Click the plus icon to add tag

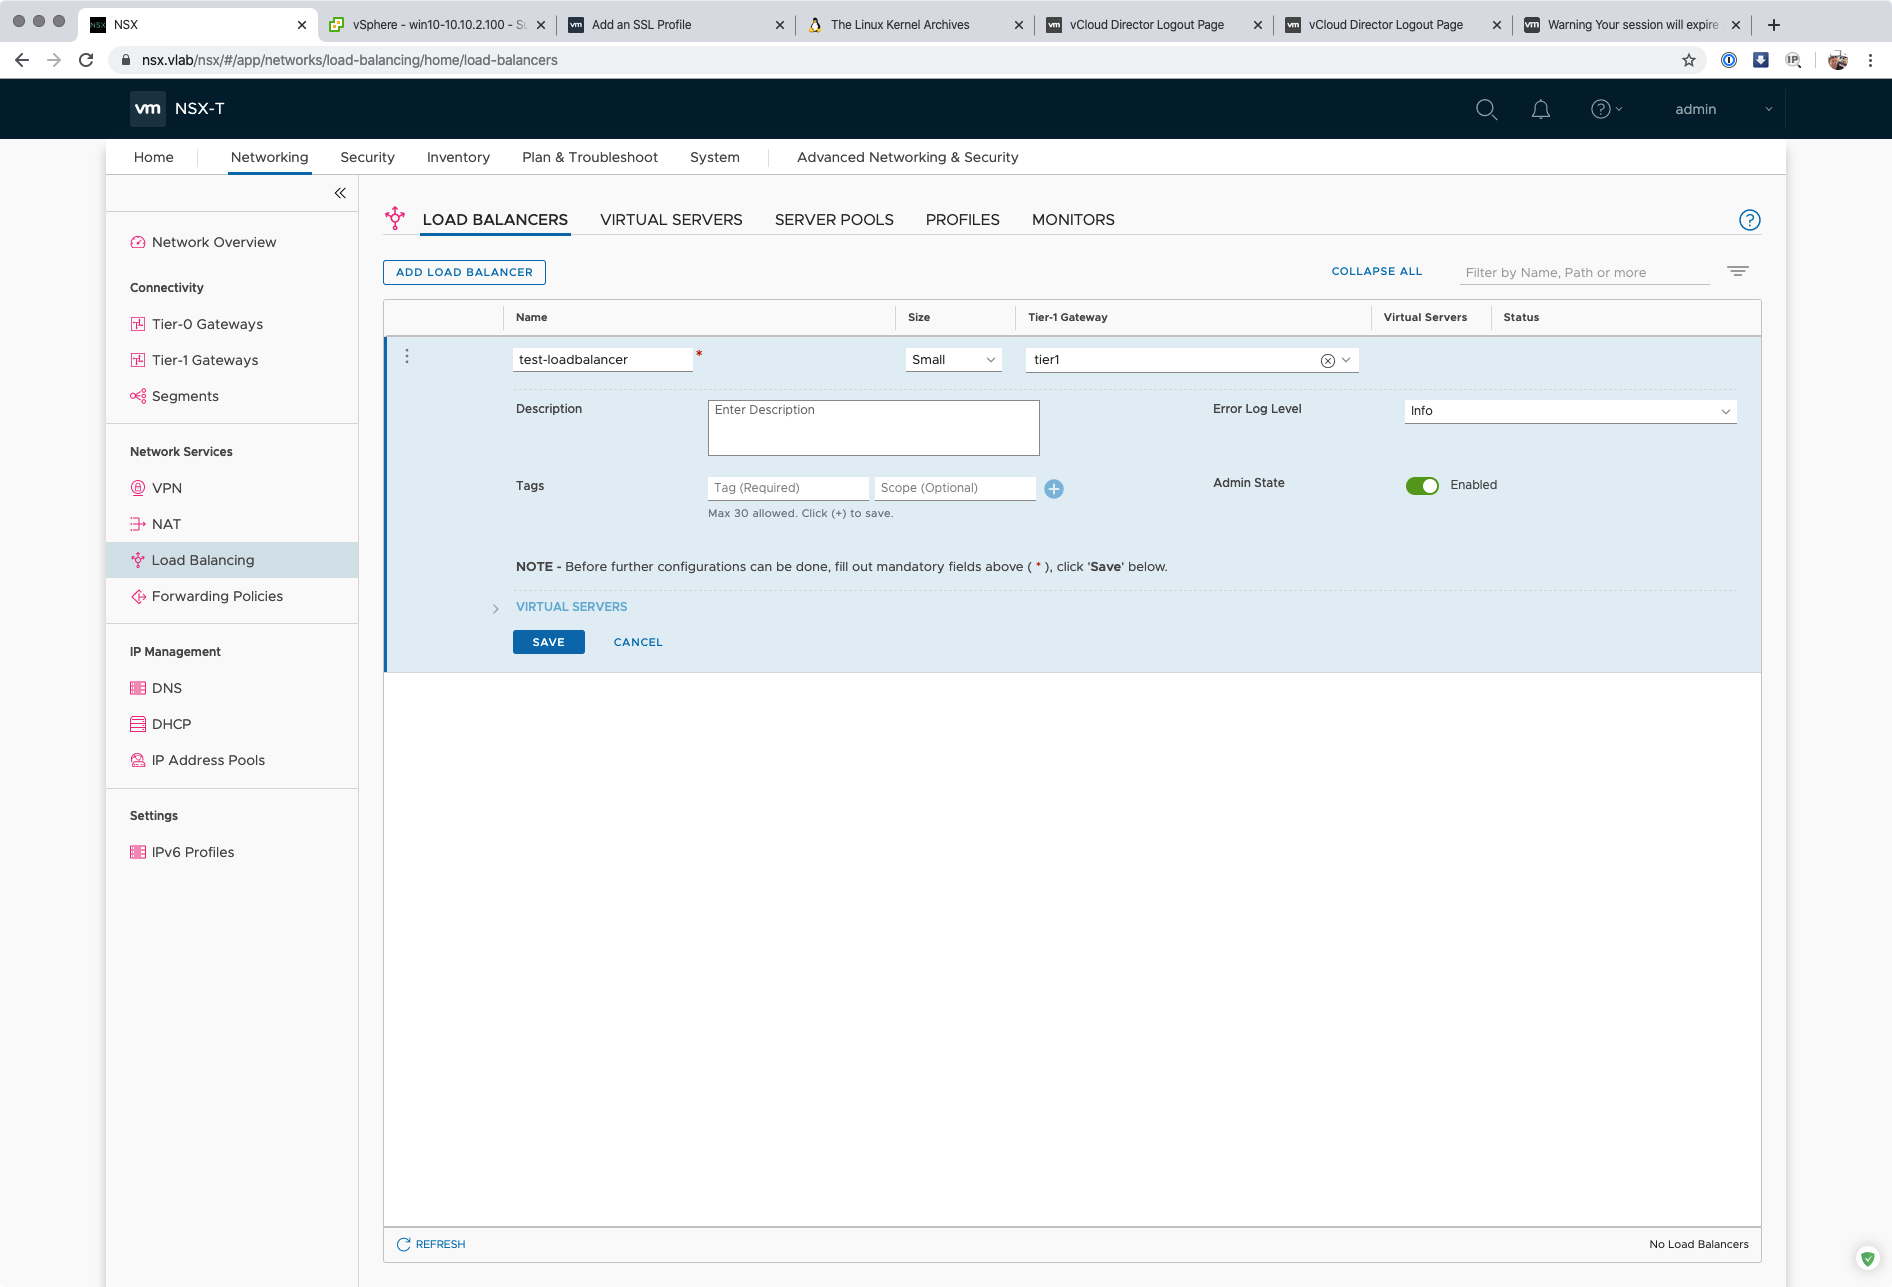pos(1053,489)
